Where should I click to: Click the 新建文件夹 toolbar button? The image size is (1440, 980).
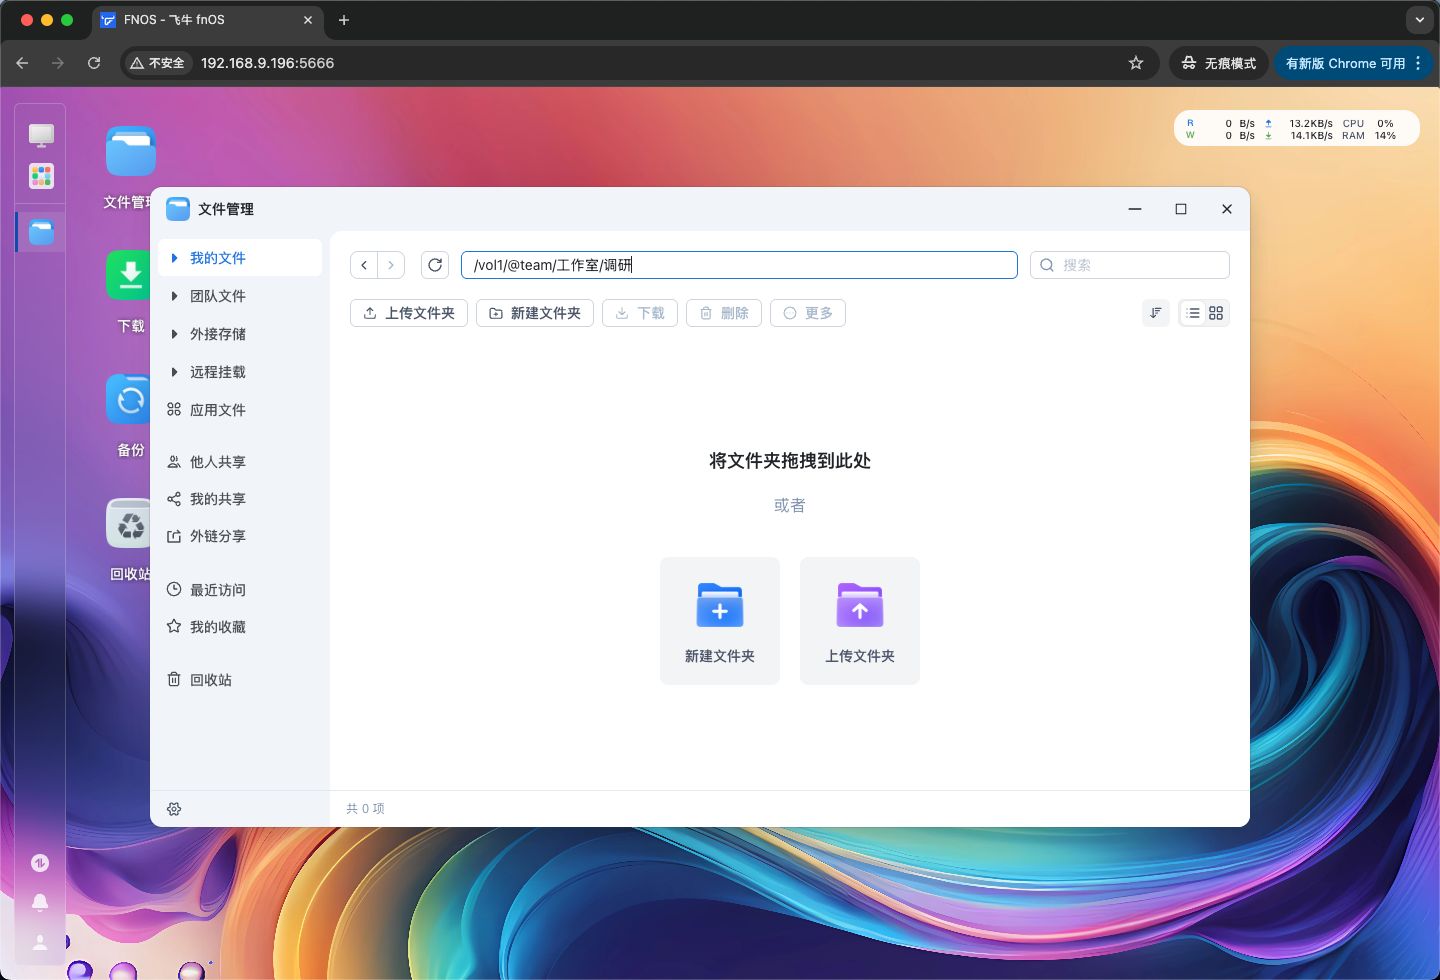[535, 313]
